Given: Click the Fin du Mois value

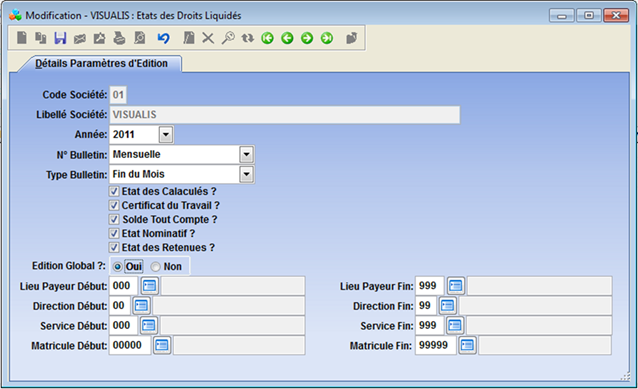Looking at the screenshot, I should [x=138, y=174].
